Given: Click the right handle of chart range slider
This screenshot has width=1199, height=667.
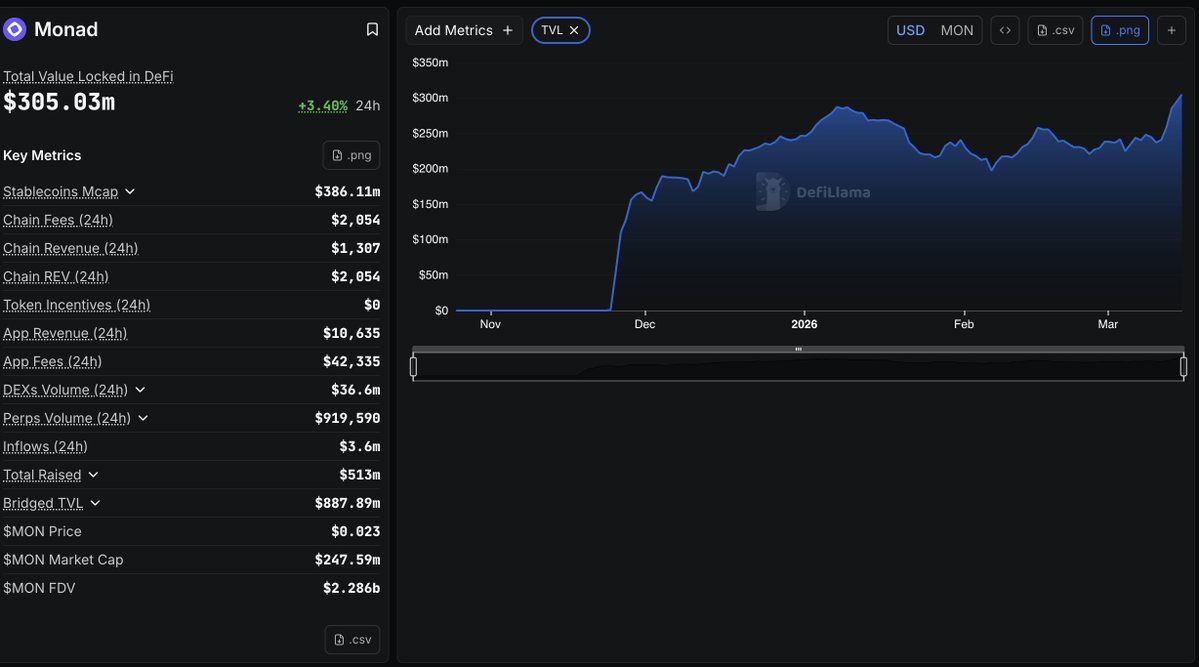Looking at the screenshot, I should (x=1183, y=367).
